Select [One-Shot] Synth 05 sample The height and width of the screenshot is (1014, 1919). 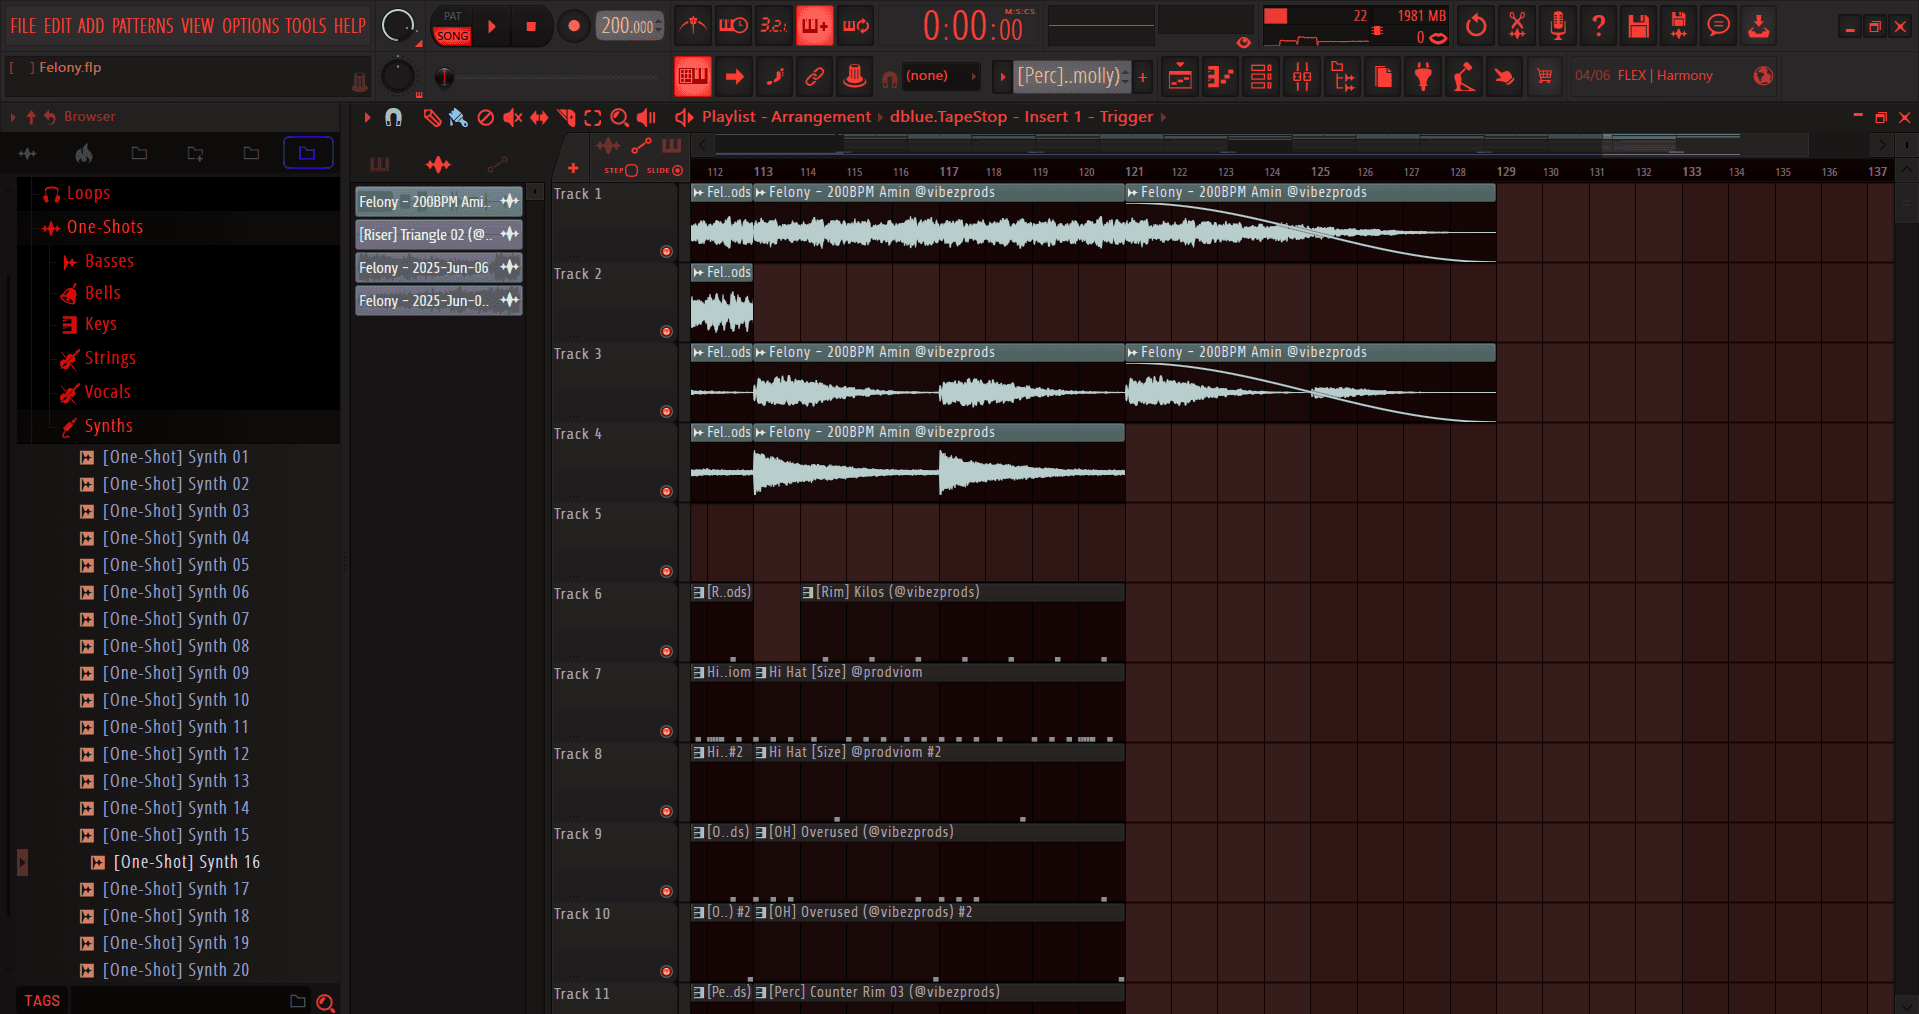click(x=175, y=565)
